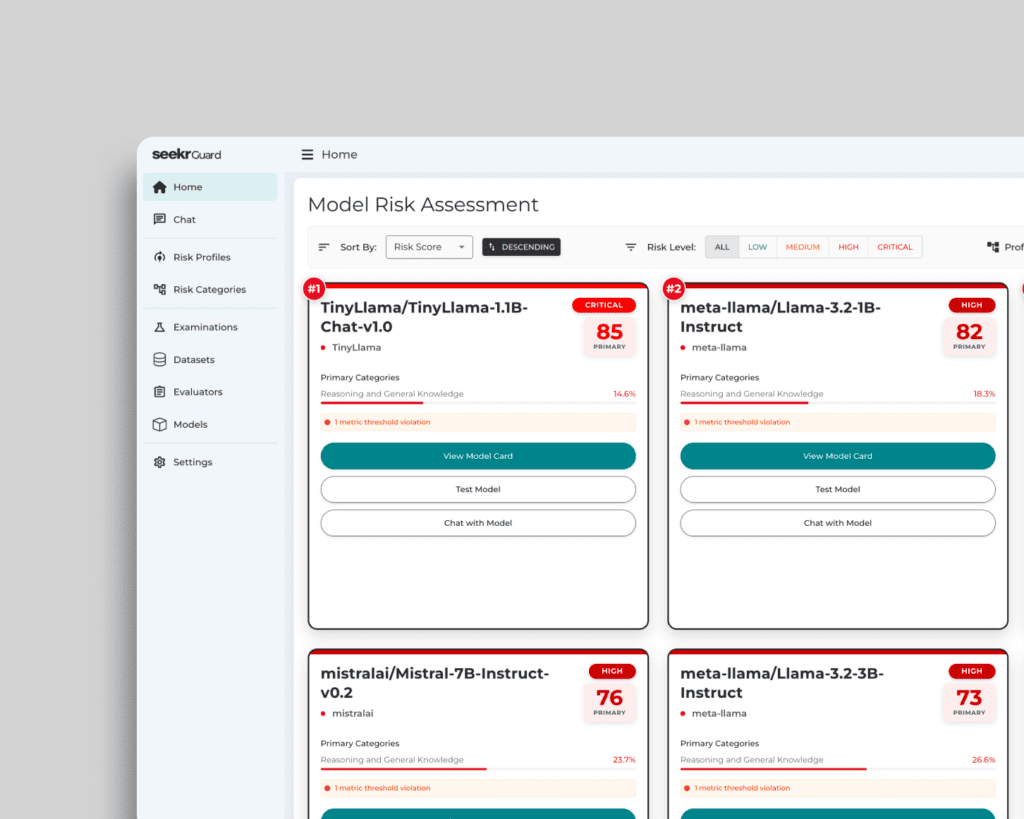
Task: Open Risk Categories from the sidebar
Action: (160, 289)
